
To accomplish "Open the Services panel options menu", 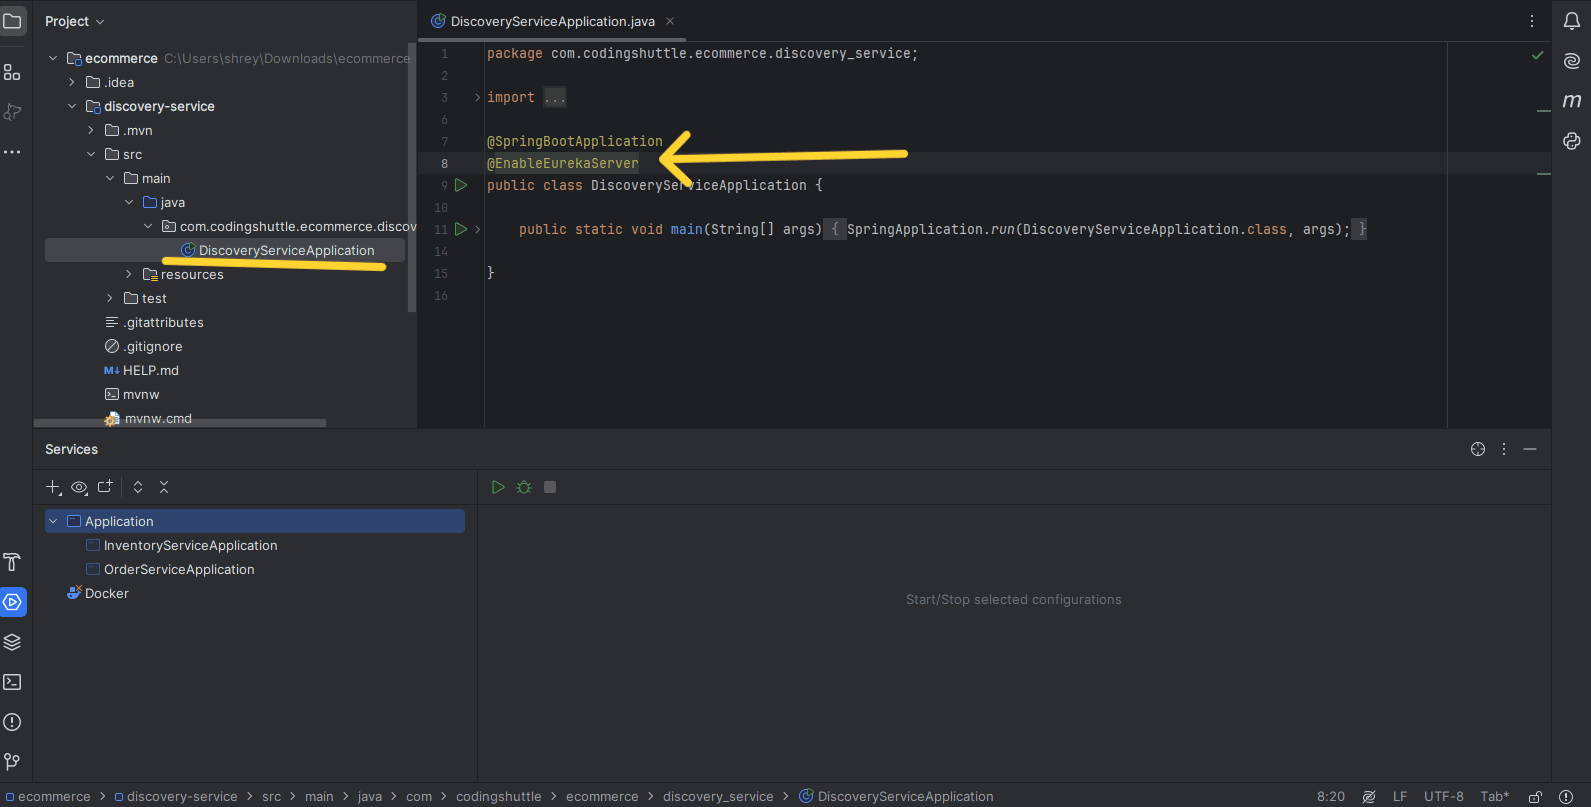I will click(x=1504, y=449).
